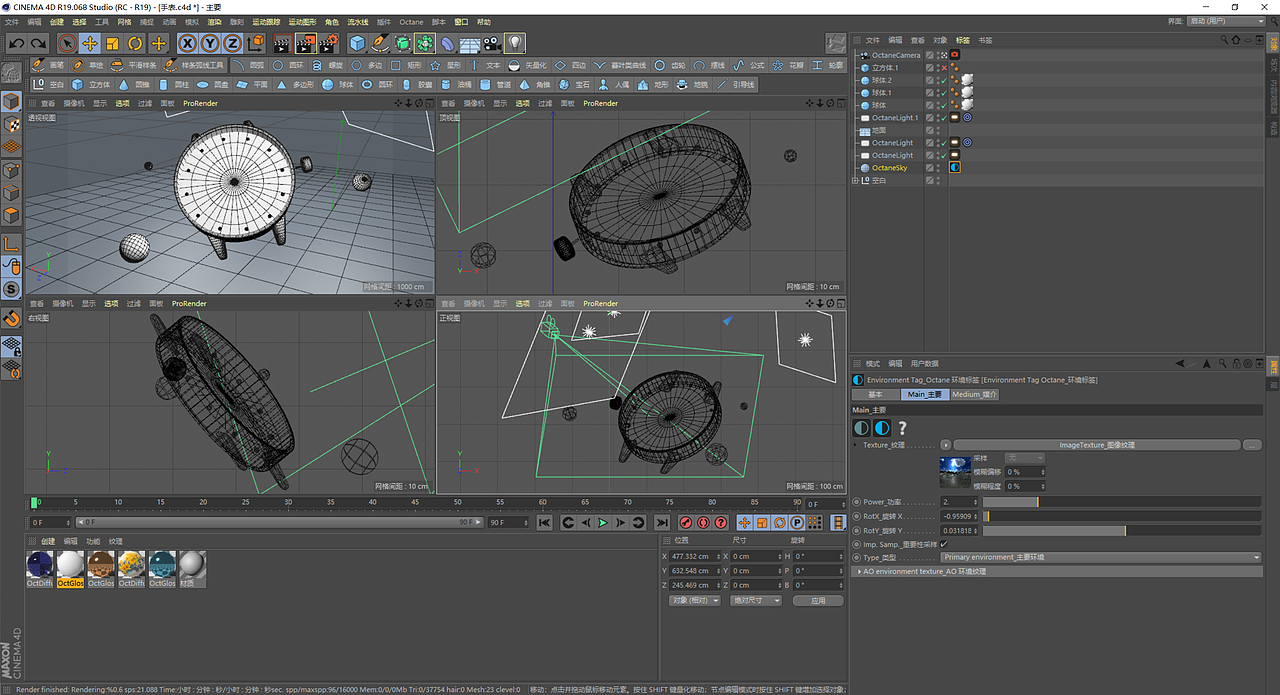Click the RotX_旋转X slider bar
The width and height of the screenshot is (1280, 695).
coord(1122,516)
